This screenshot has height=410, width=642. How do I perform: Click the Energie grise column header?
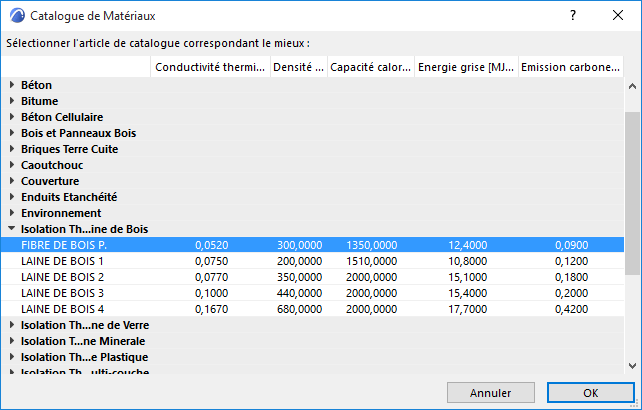[465, 67]
